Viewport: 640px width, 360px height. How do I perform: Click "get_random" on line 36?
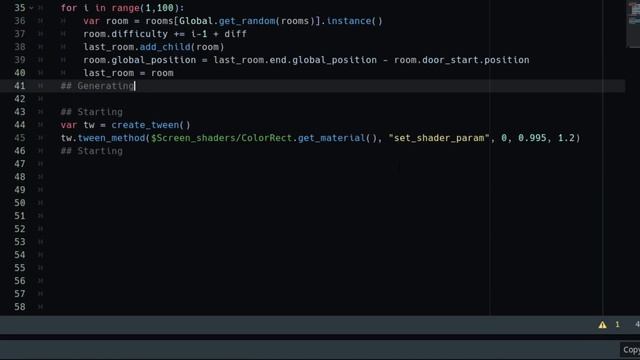[247, 21]
